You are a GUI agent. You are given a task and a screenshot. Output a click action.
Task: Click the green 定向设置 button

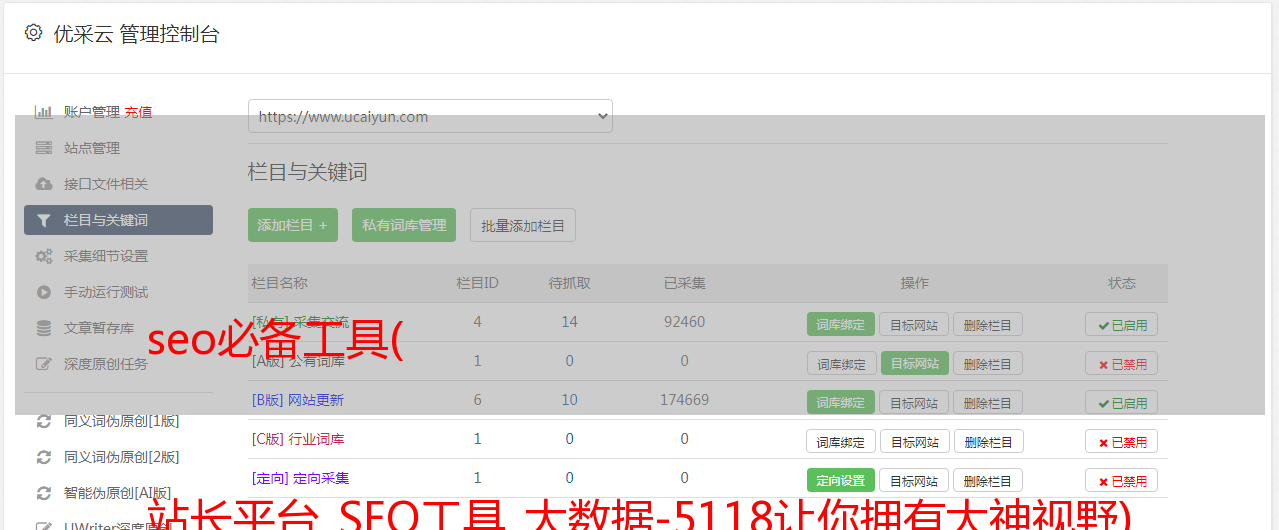click(841, 480)
